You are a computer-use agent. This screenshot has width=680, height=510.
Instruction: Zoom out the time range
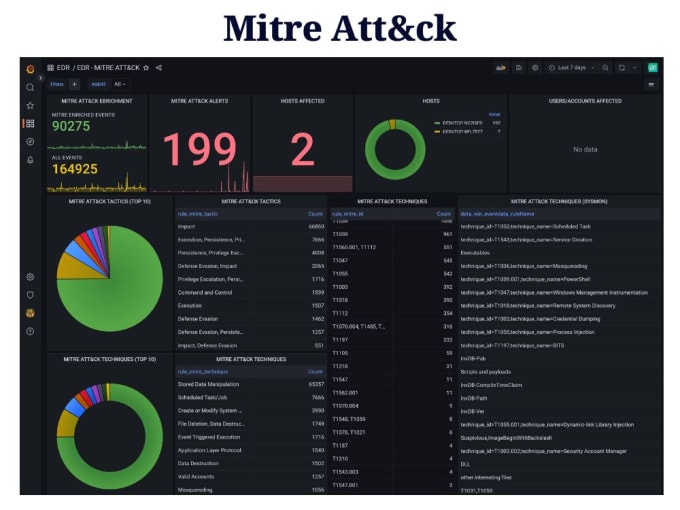click(605, 68)
